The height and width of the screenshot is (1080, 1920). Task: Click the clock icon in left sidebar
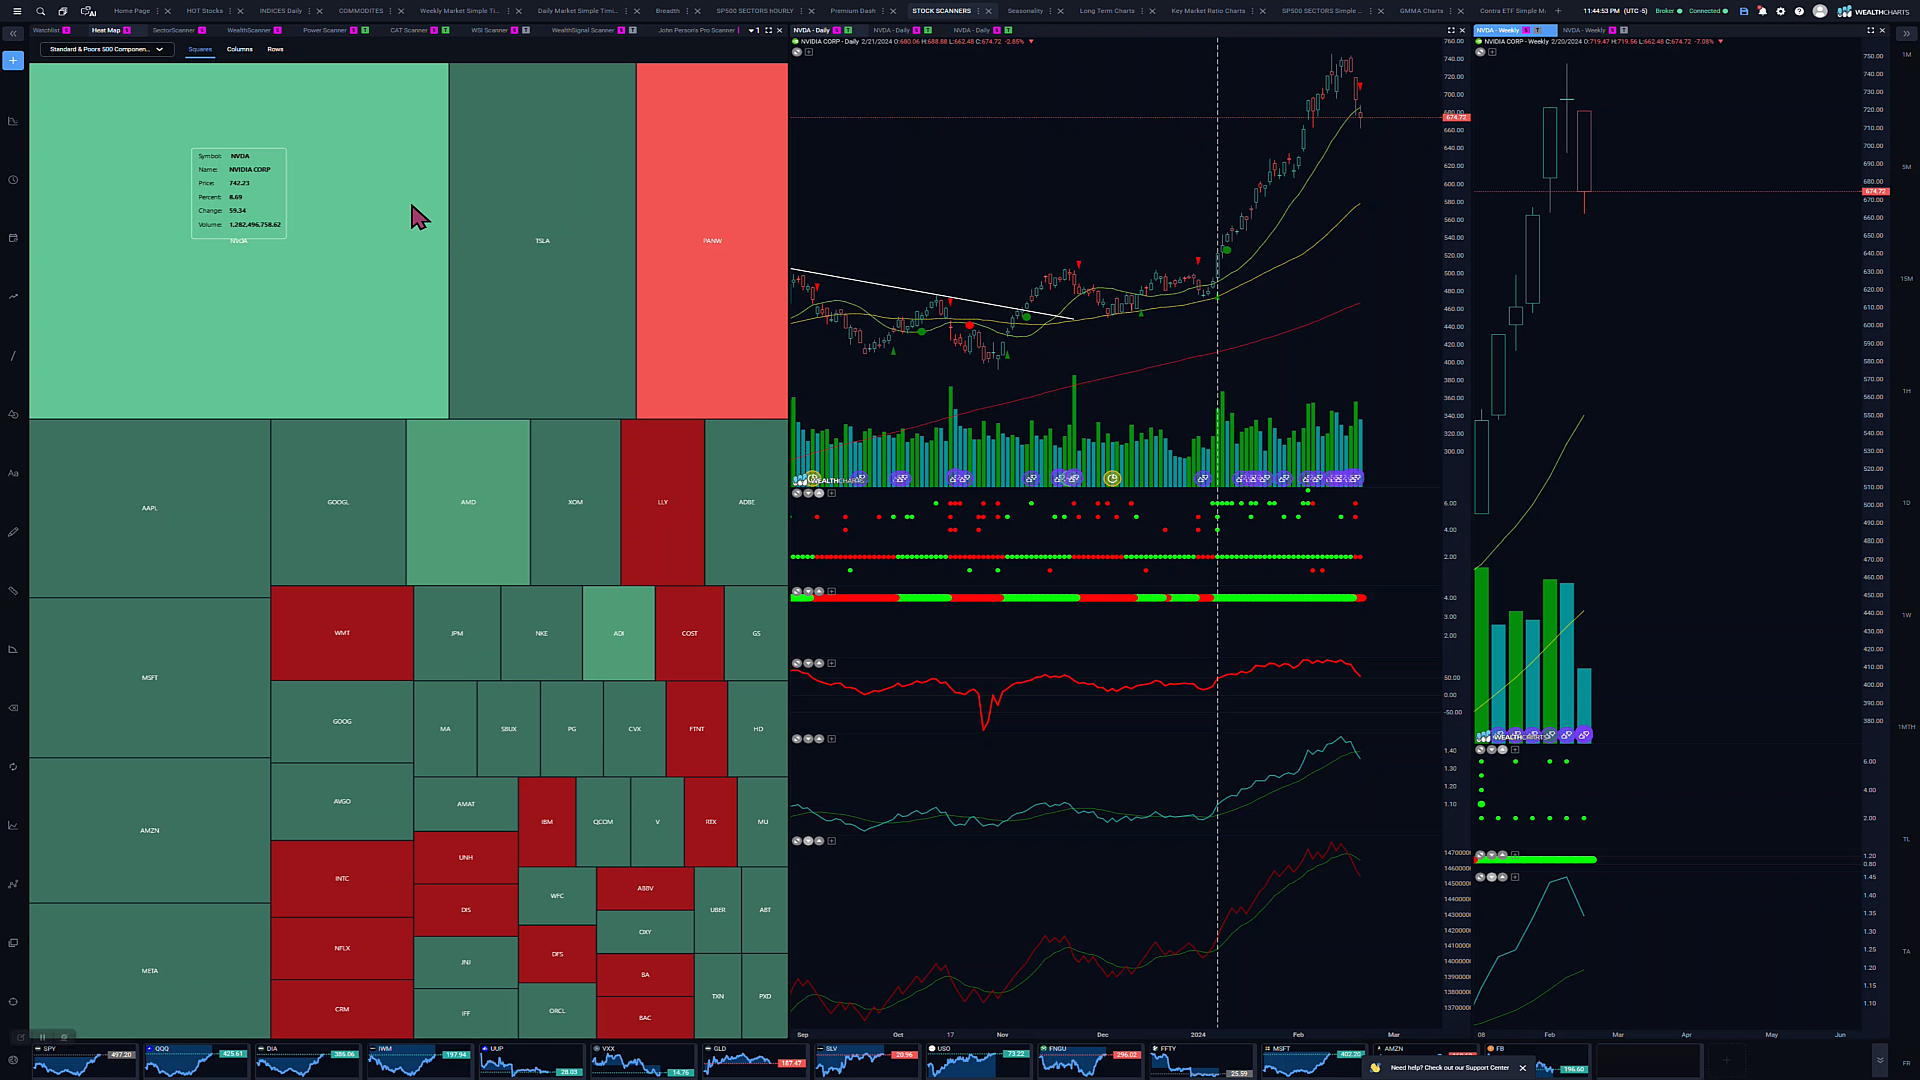point(13,180)
